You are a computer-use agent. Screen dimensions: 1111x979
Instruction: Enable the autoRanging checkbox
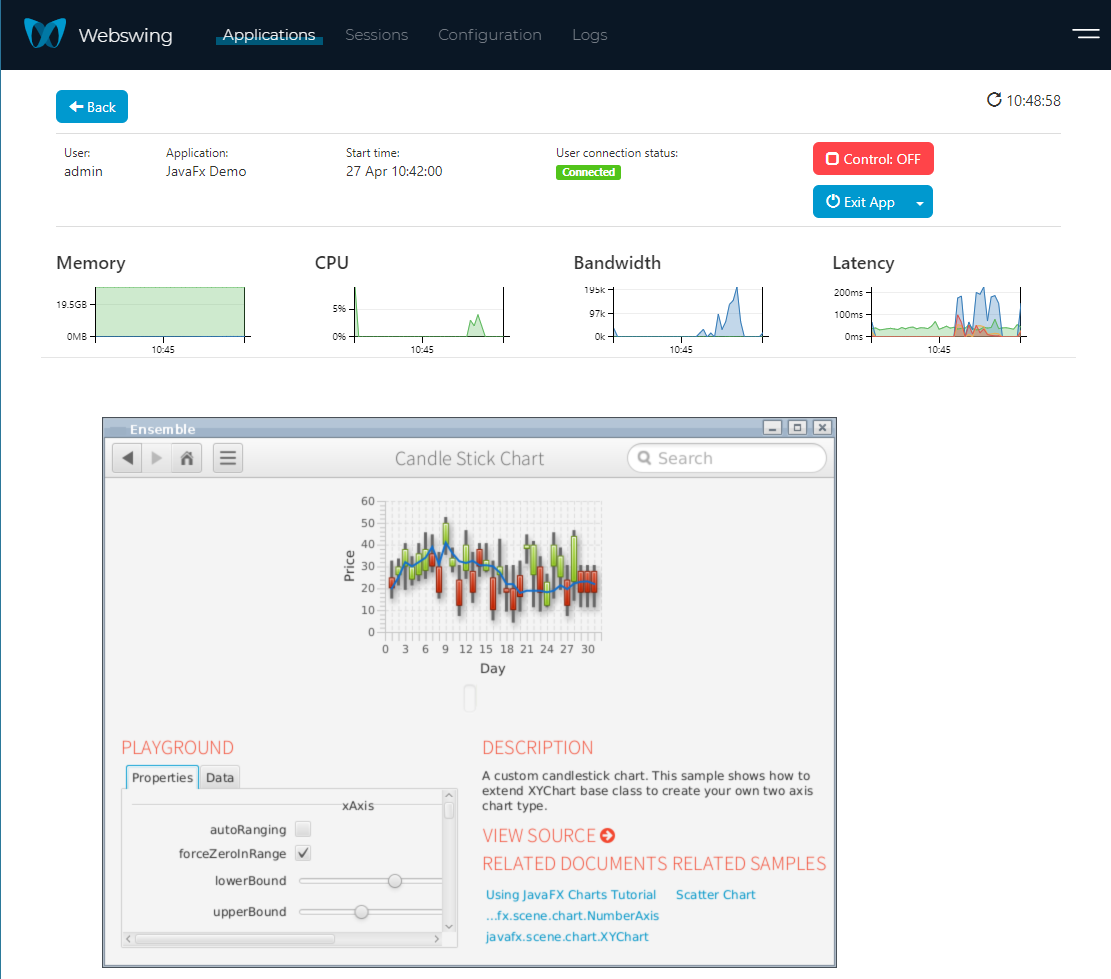(x=303, y=829)
